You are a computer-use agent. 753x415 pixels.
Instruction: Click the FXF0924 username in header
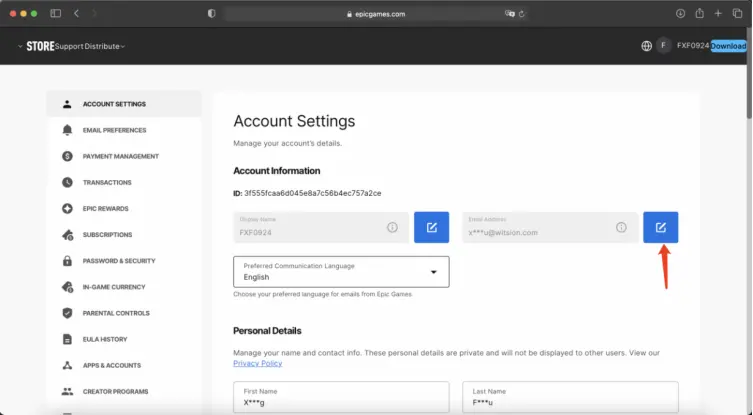tap(693, 46)
